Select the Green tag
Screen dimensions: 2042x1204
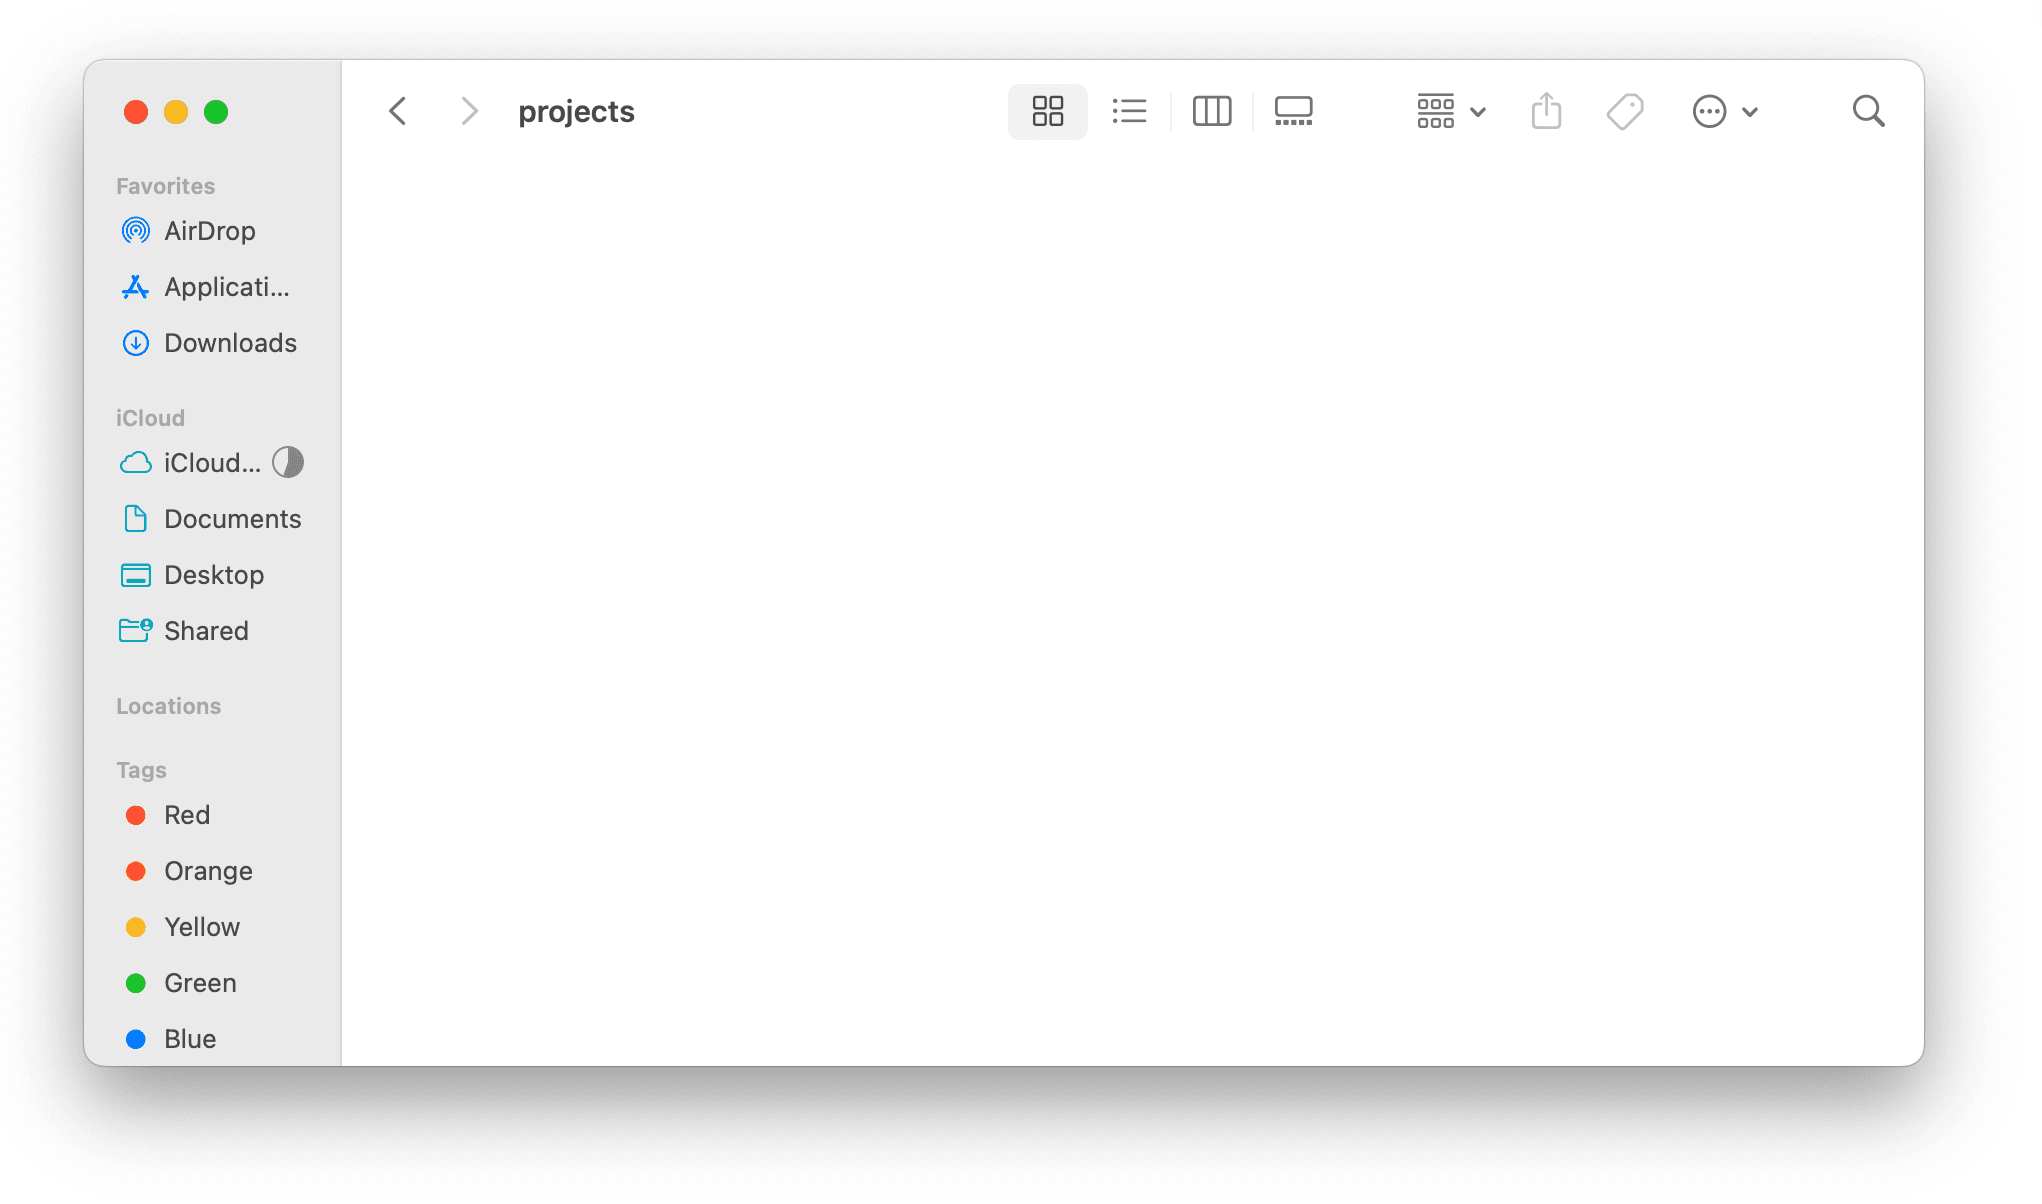199,982
